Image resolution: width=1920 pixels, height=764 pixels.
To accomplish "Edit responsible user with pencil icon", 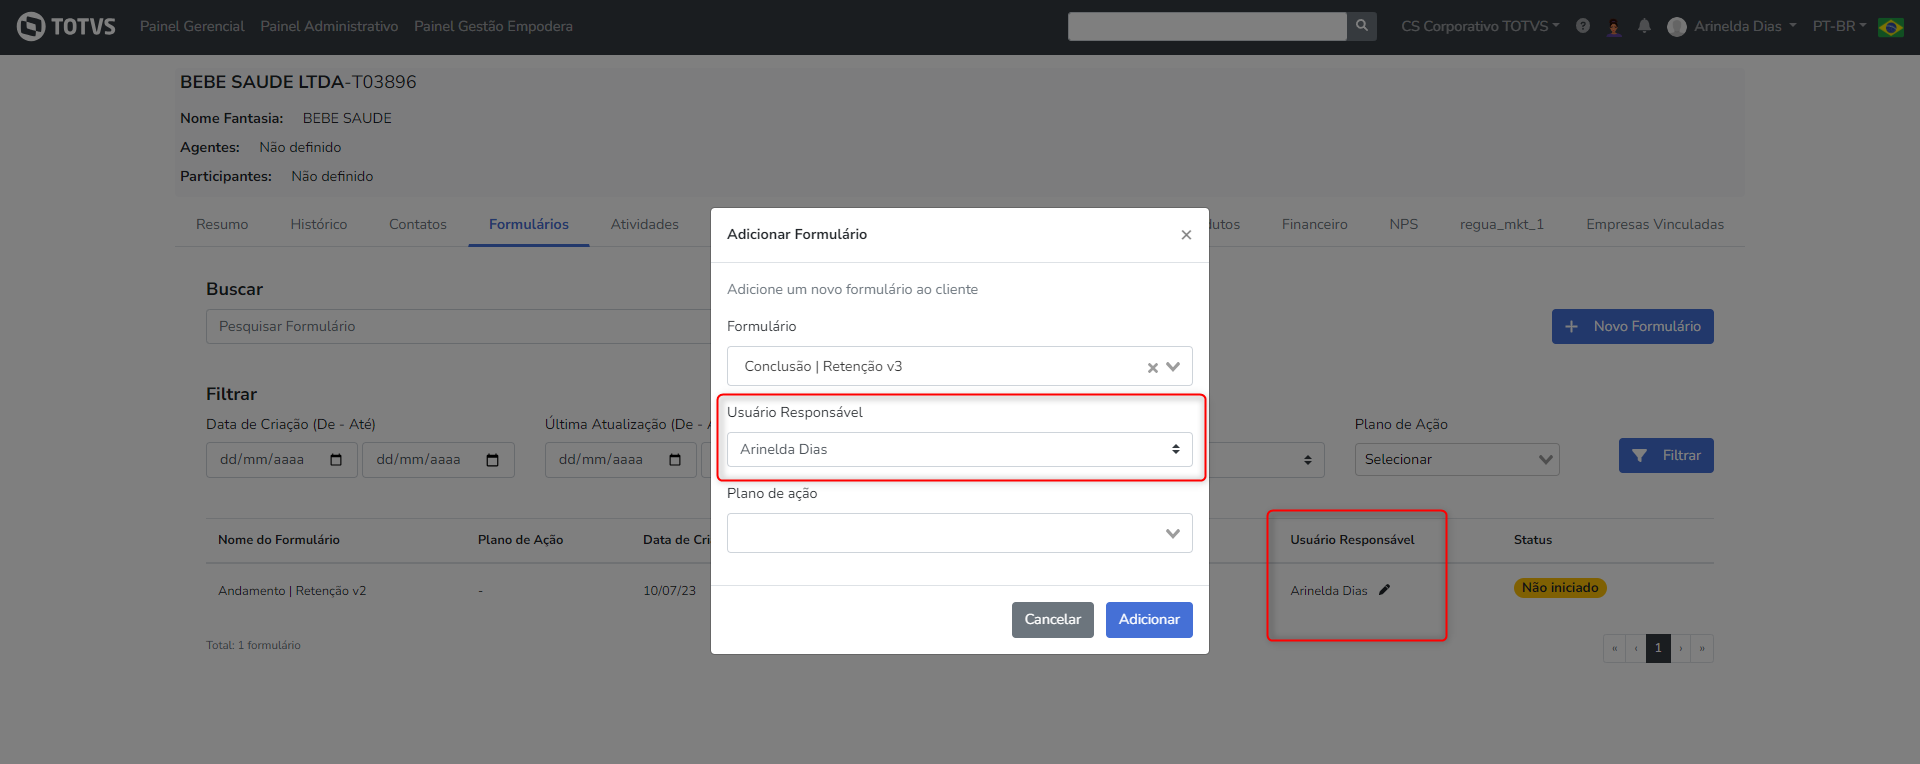I will pos(1385,590).
